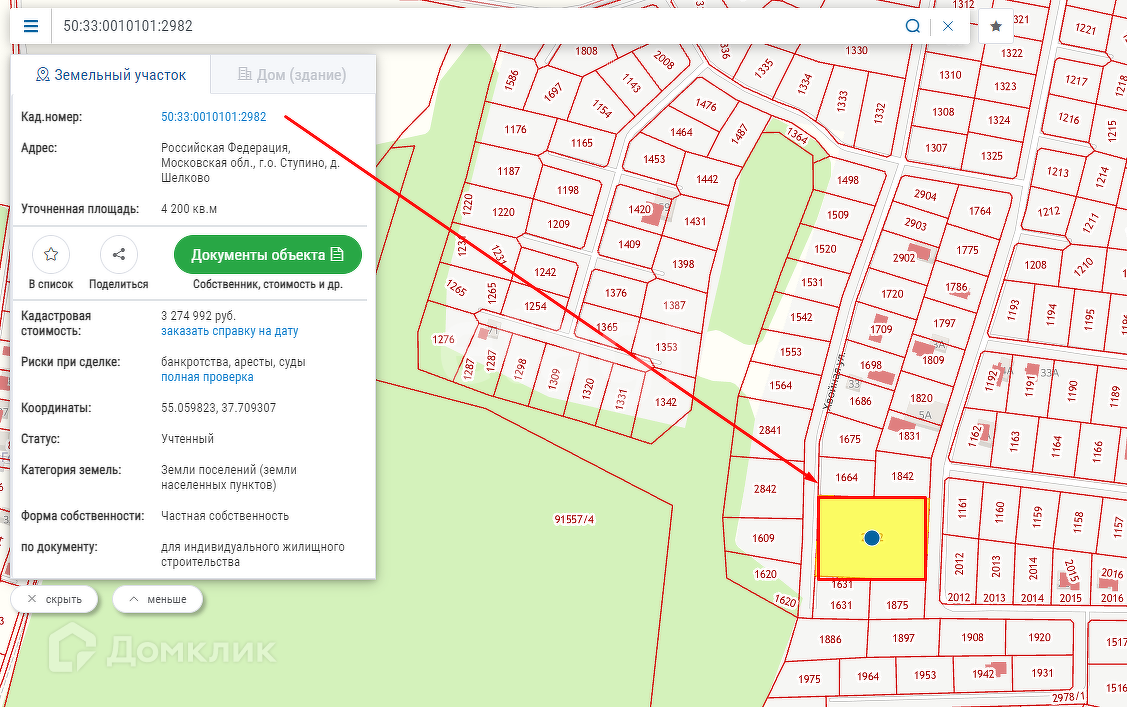Click the Поделиться share icon
This screenshot has height=707, width=1127.
[x=118, y=255]
